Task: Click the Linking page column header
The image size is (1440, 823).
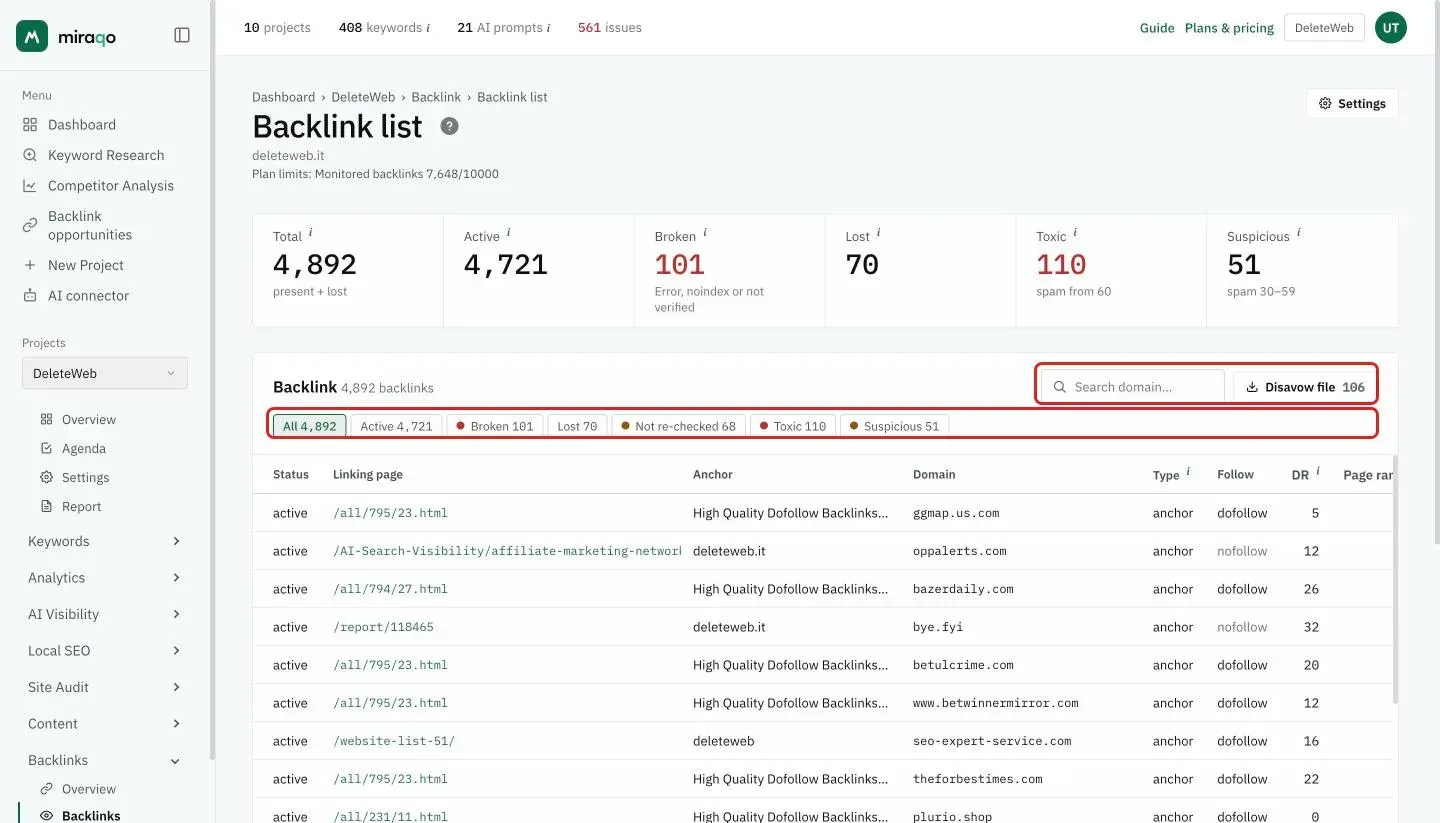Action: (368, 474)
